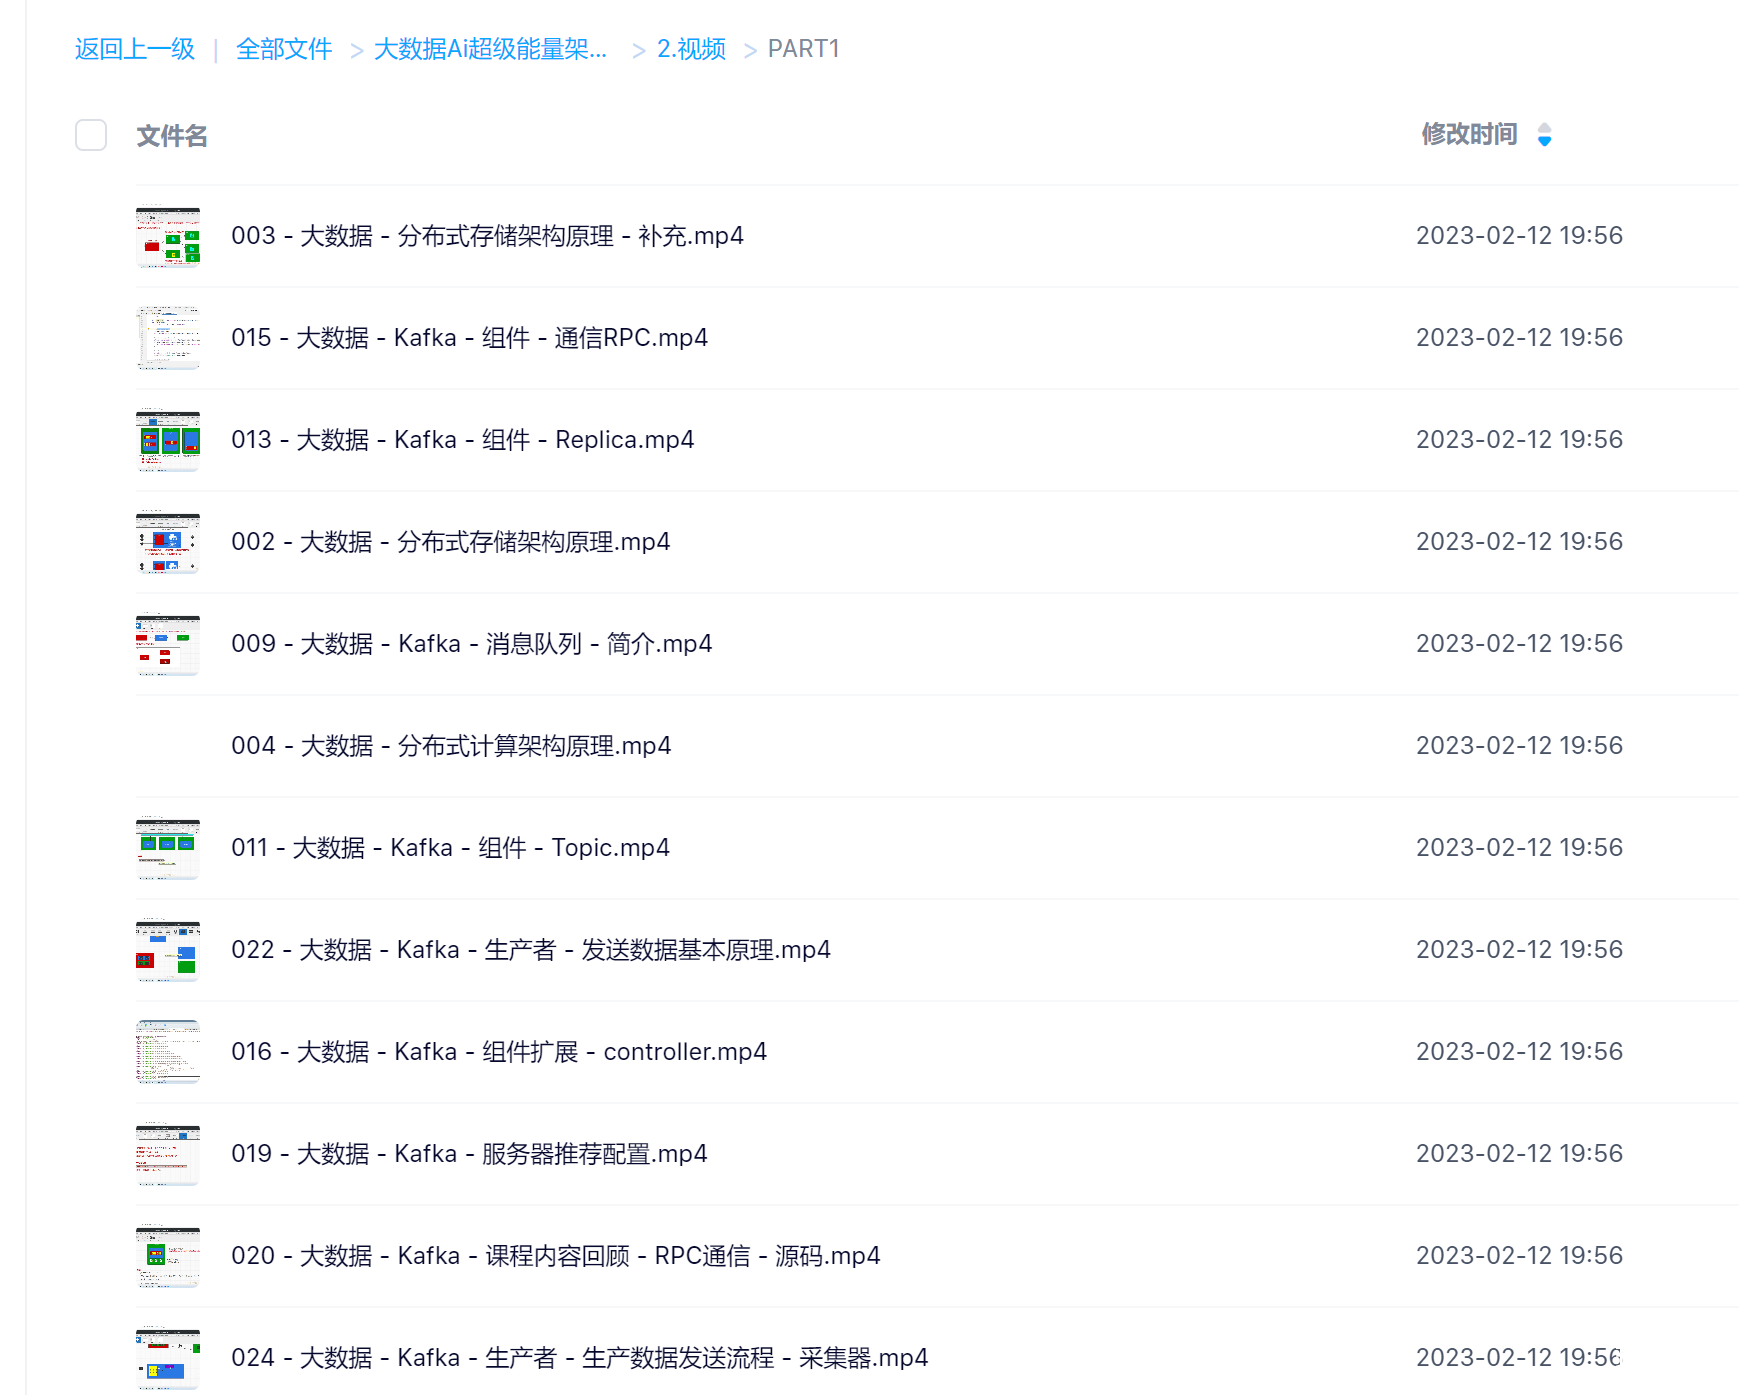1739x1395 pixels.
Task: Open thumbnail of 019 服务器推荐配置.mp4
Action: [168, 1154]
